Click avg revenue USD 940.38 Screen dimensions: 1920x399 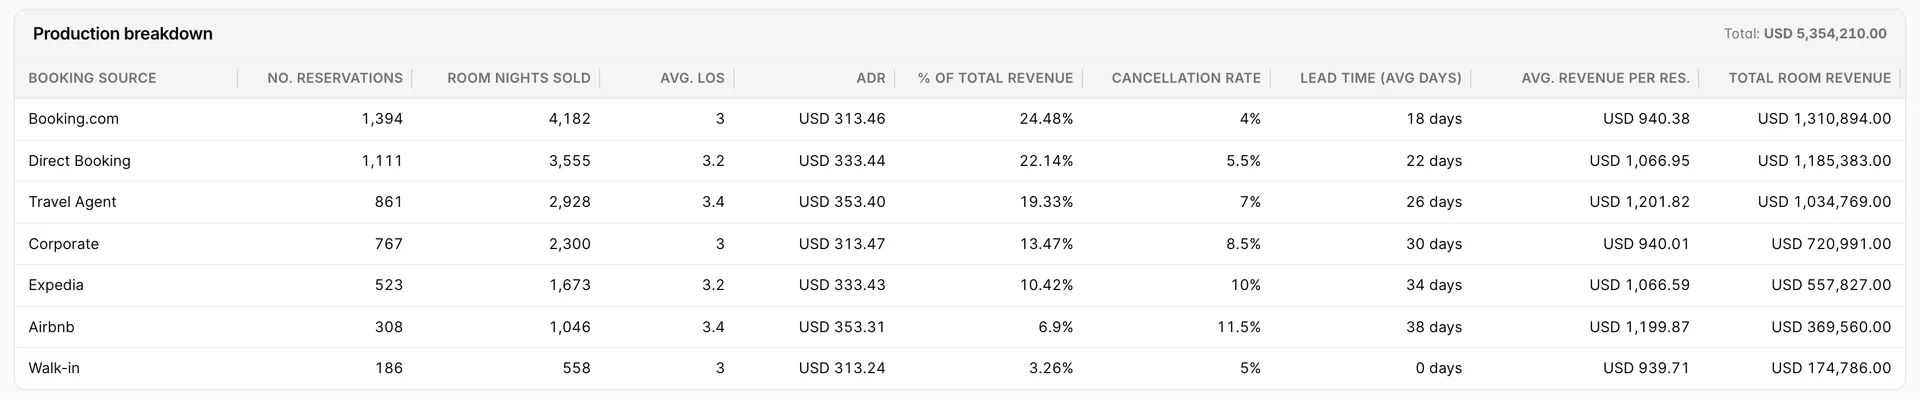click(x=1646, y=119)
